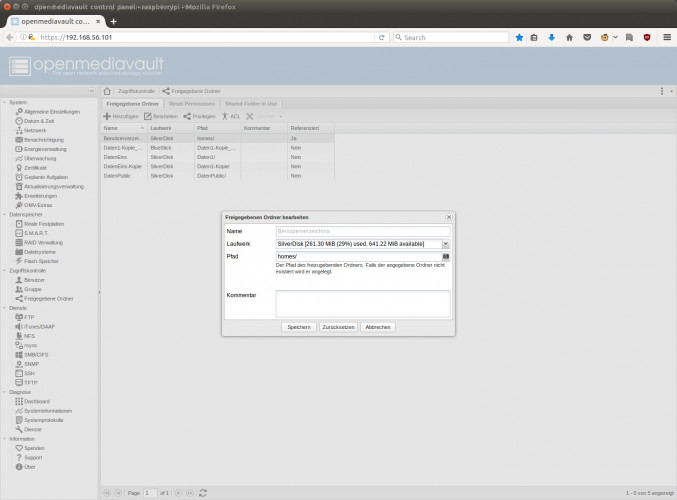The image size is (677, 500).
Task: Open Dashboard in Diagnose
Action: point(32,402)
